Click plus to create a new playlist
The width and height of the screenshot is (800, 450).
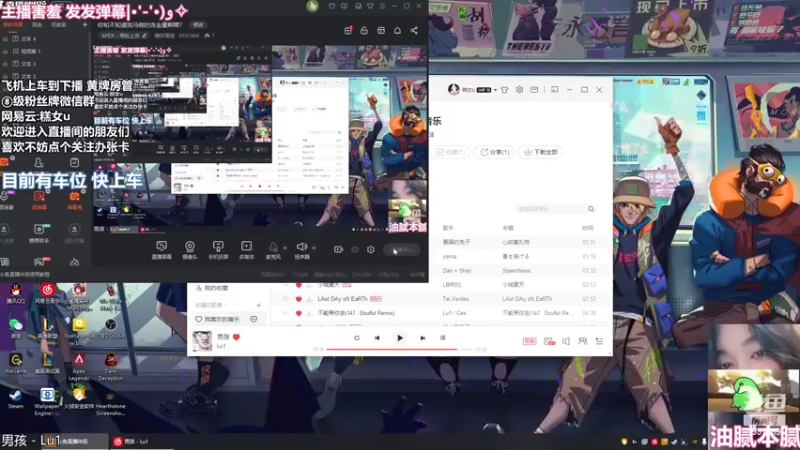[259, 305]
